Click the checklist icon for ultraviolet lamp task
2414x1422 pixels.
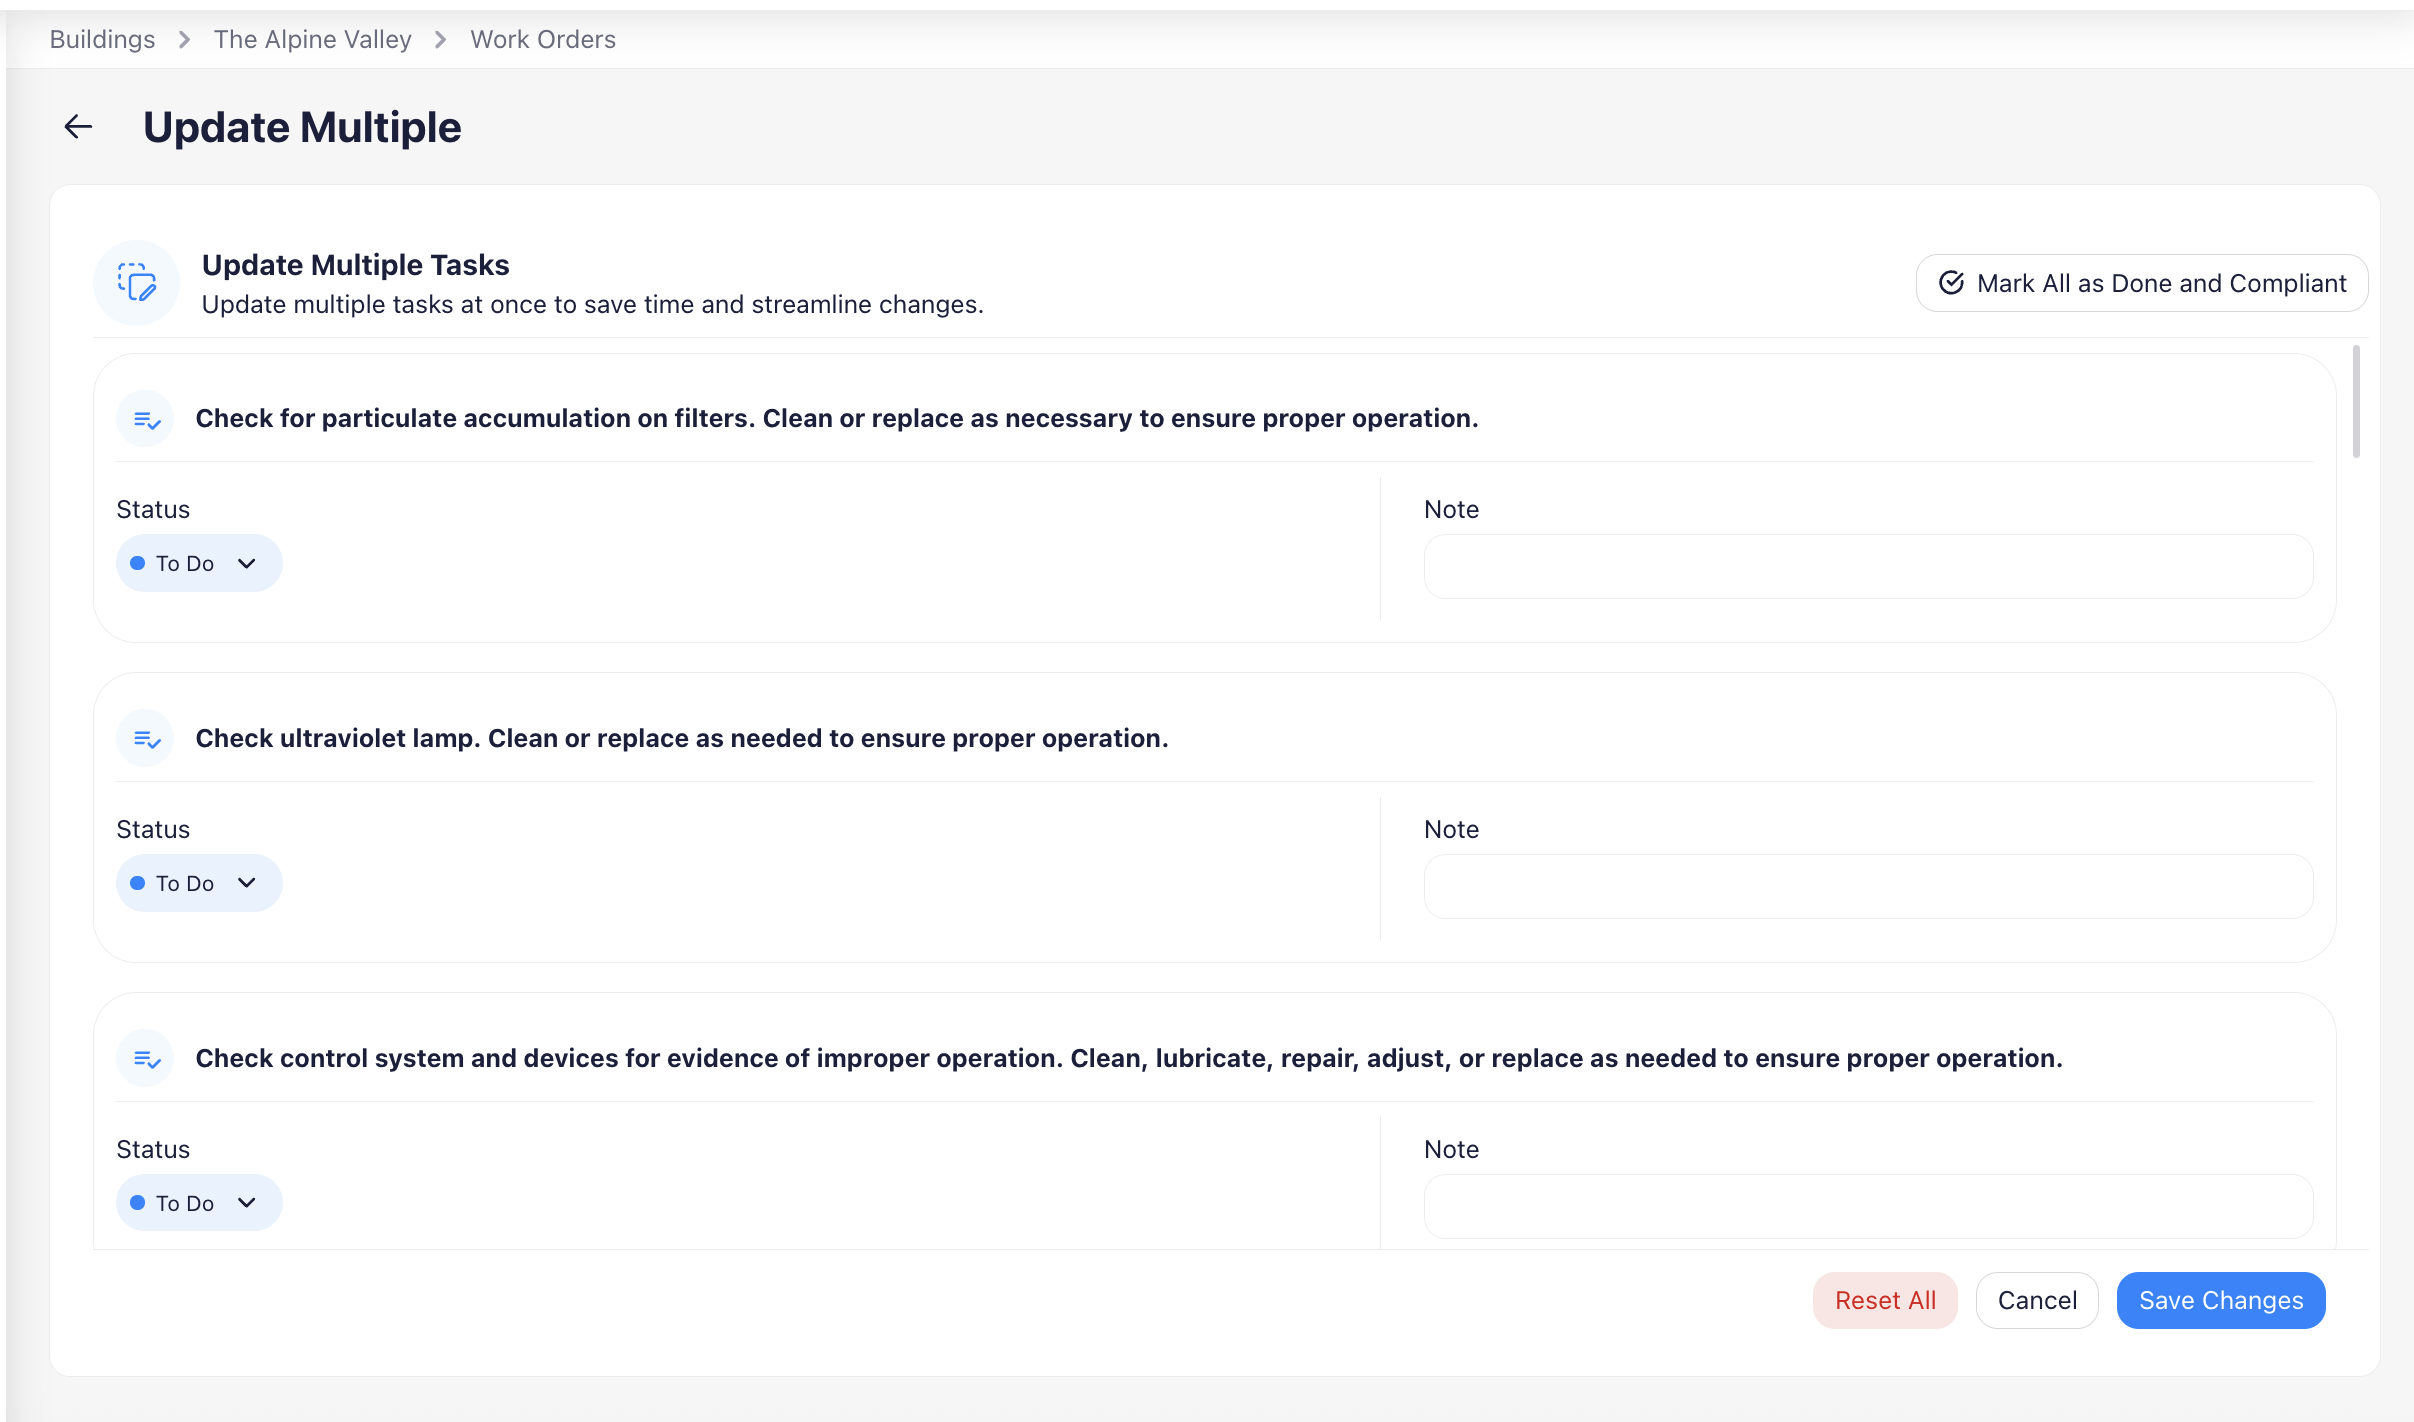[146, 739]
